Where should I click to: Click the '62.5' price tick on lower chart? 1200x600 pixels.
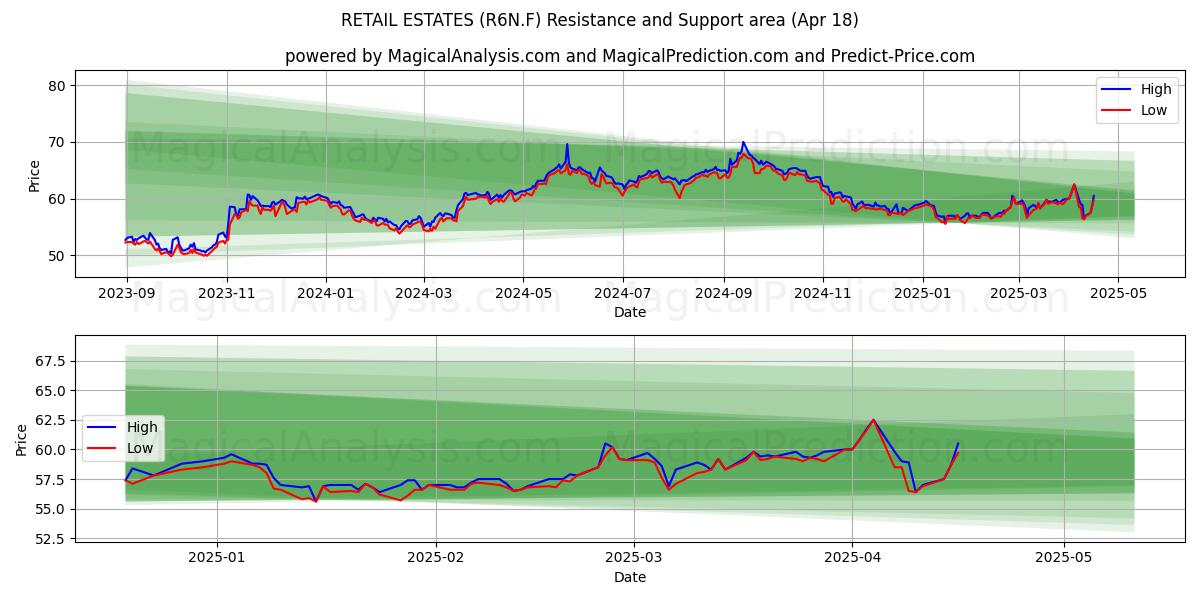click(x=48, y=420)
